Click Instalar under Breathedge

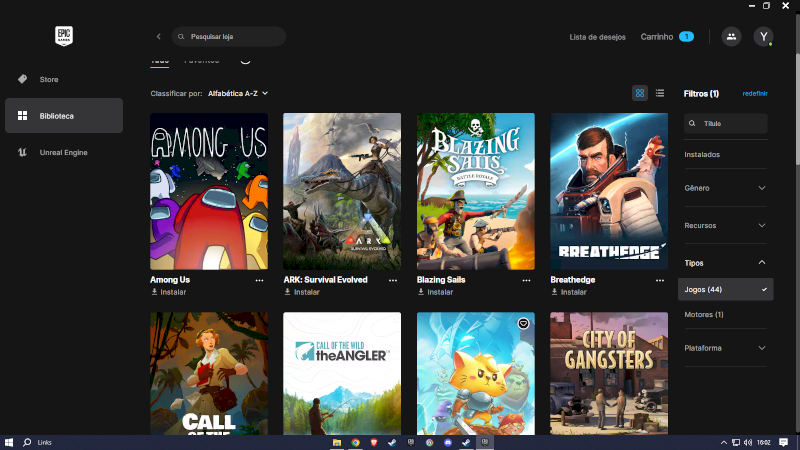(x=569, y=292)
